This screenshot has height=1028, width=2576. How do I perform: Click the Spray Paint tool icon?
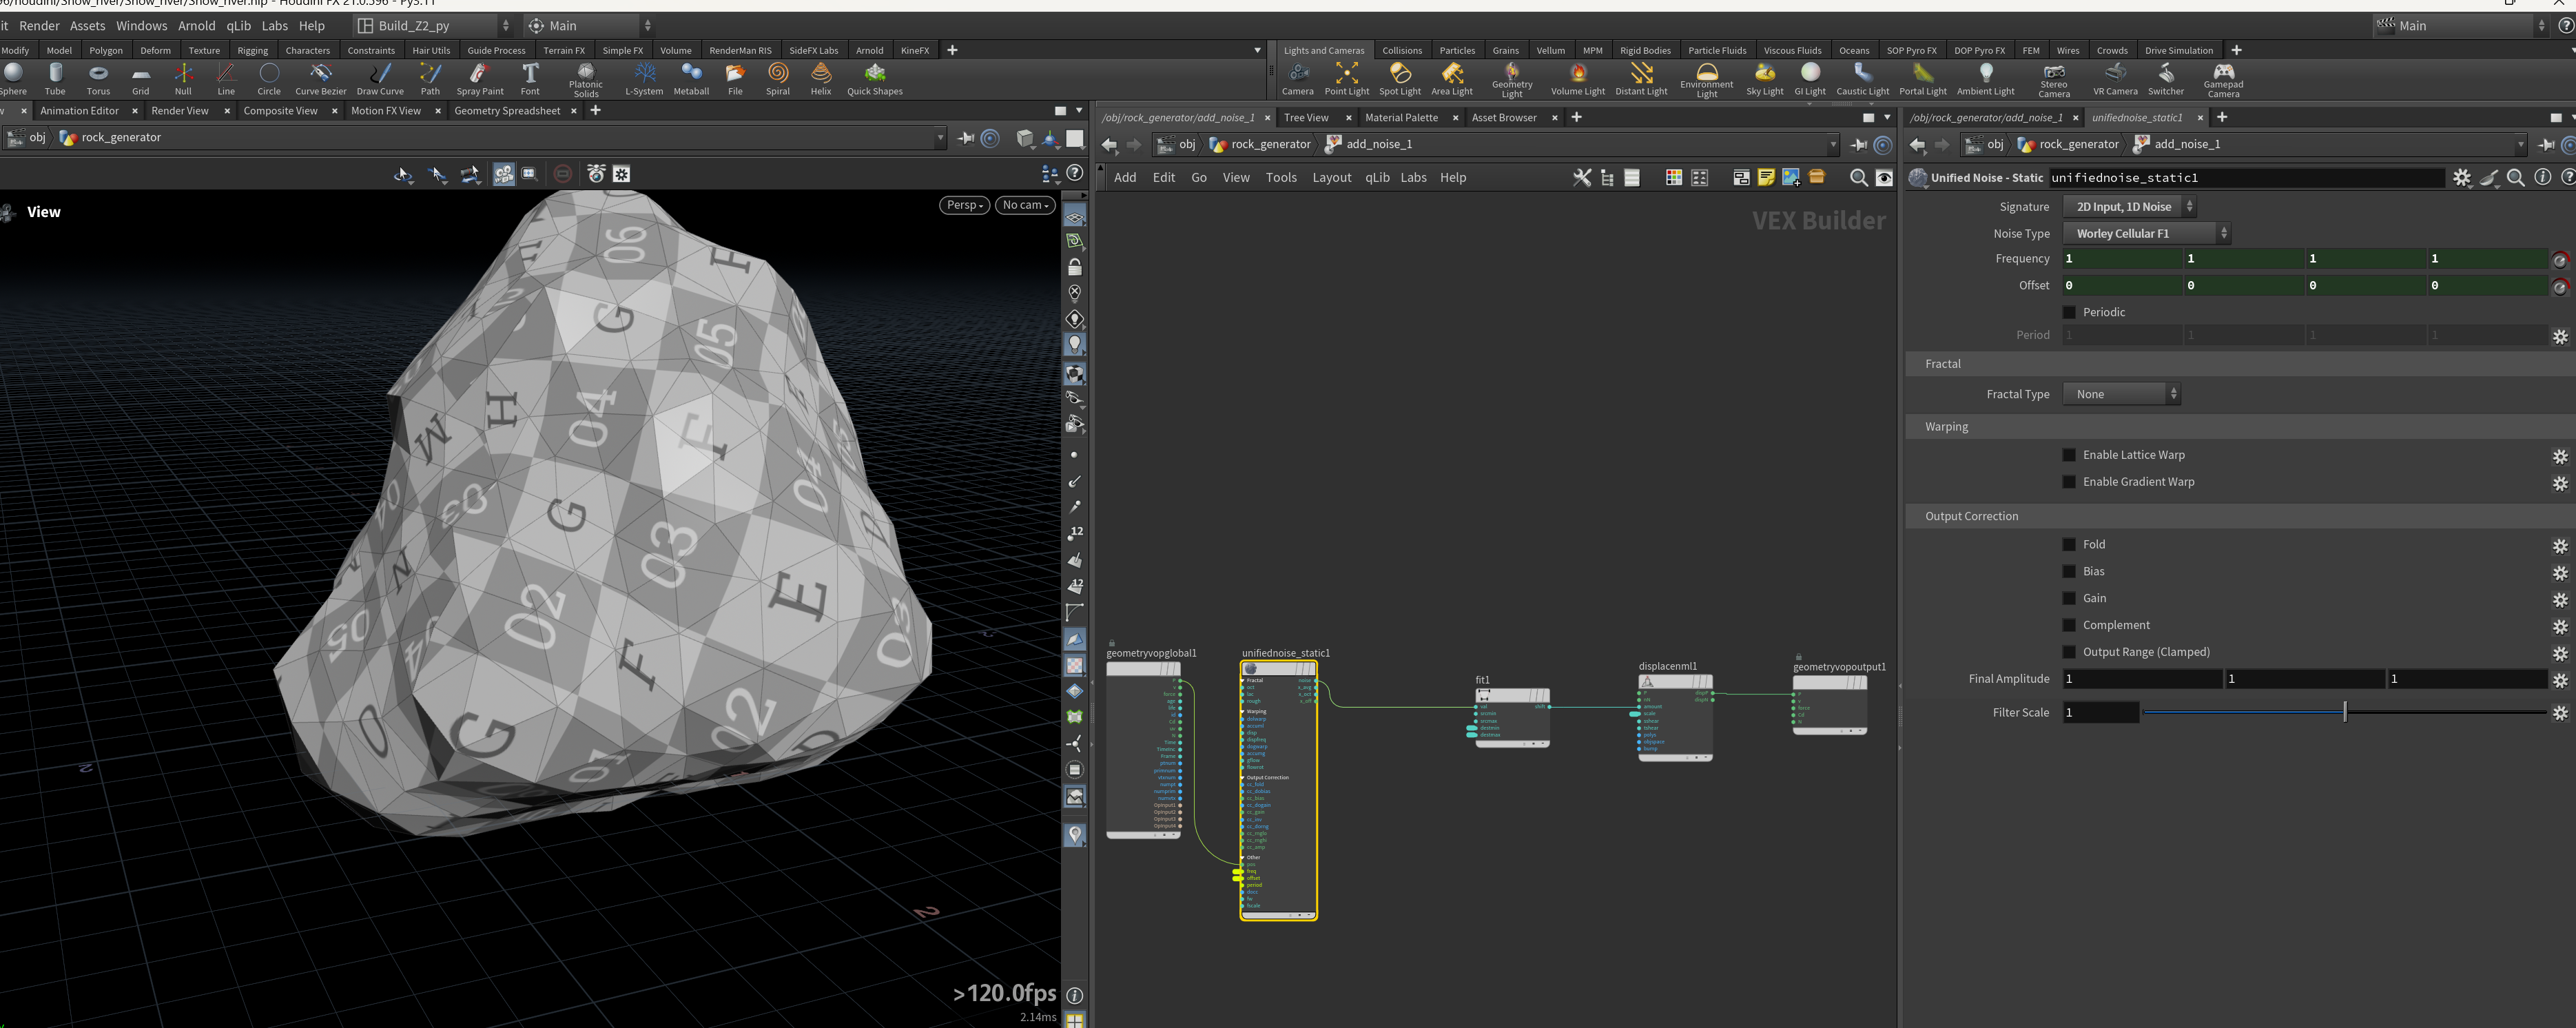[480, 78]
